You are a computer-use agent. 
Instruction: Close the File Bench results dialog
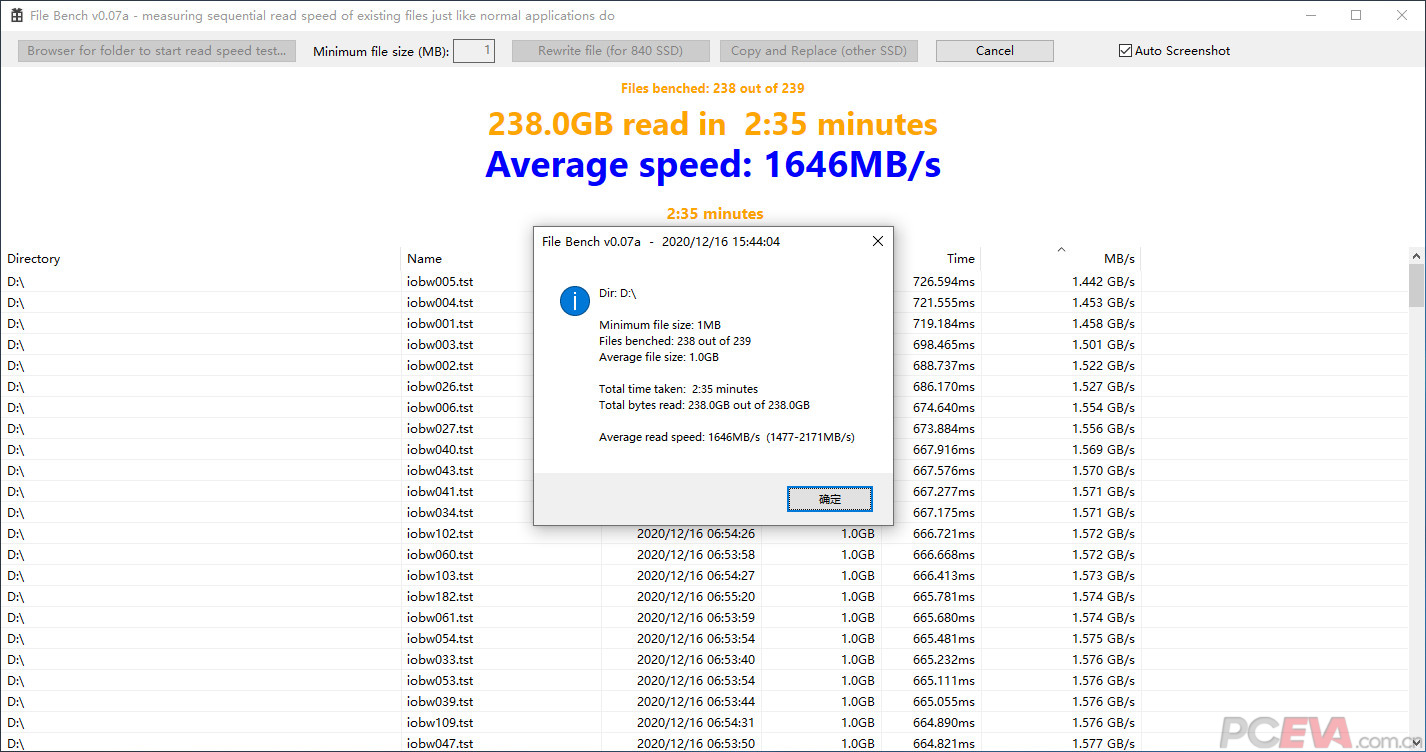[x=877, y=241]
